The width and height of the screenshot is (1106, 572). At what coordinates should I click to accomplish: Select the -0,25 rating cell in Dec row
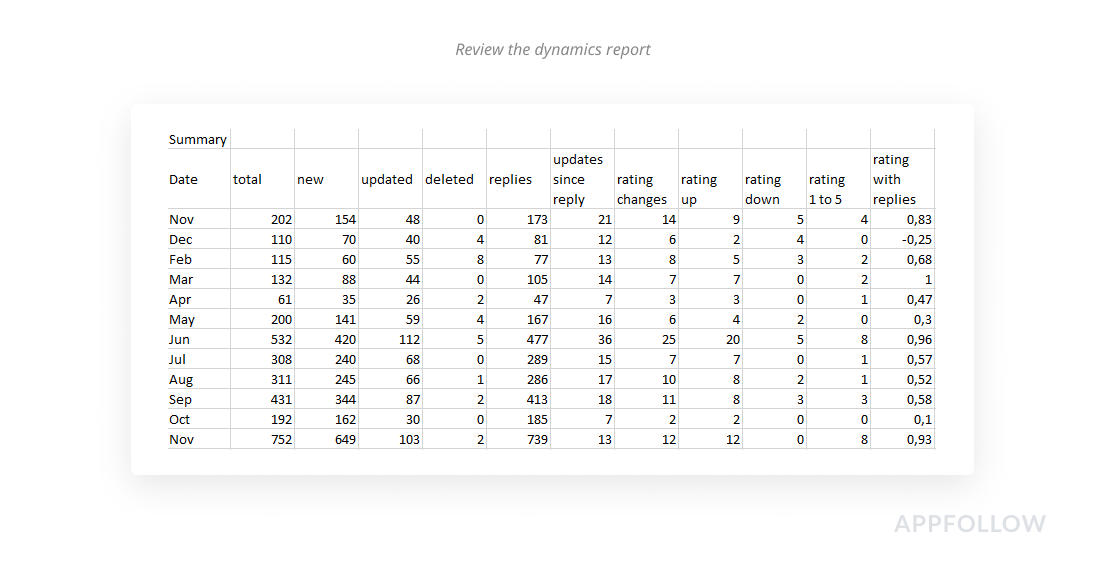(x=902, y=239)
